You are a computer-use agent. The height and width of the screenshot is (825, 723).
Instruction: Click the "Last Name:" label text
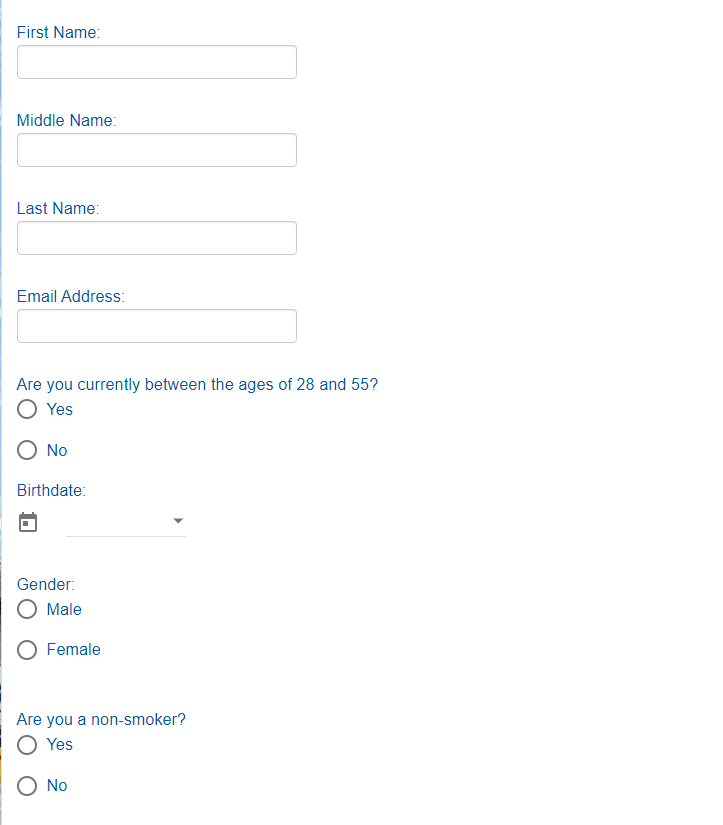(58, 208)
